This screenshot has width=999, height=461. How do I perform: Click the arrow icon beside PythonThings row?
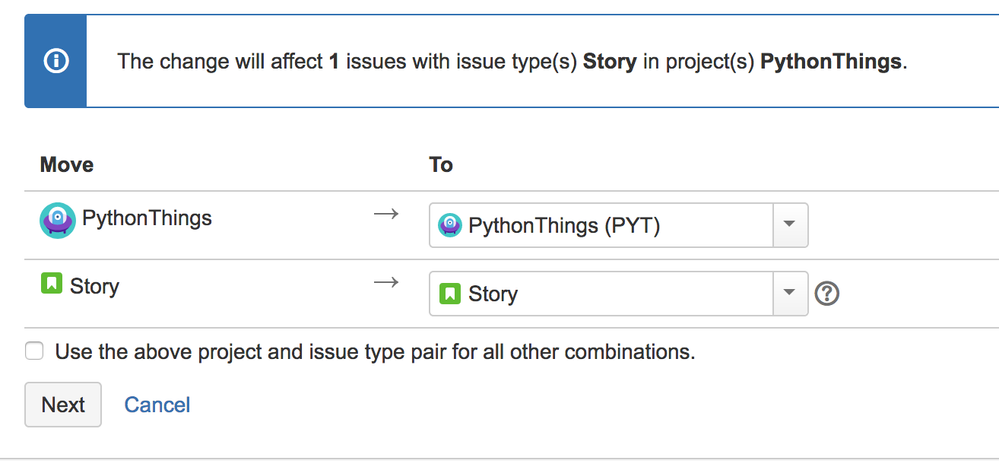(385, 214)
